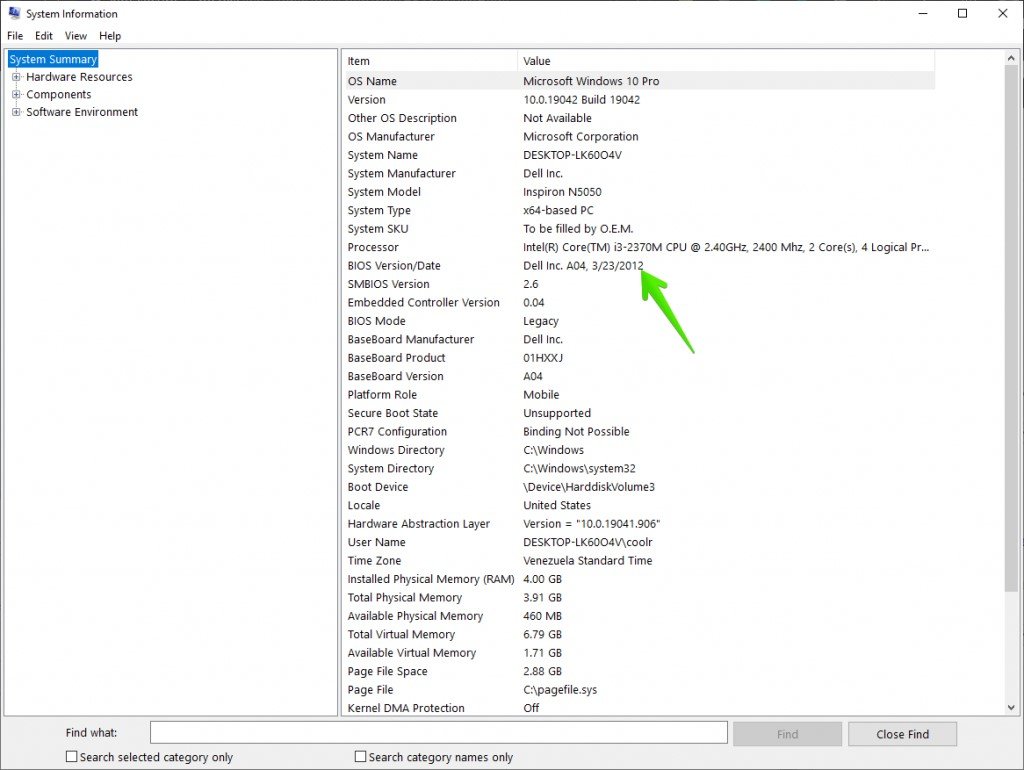Select the System Directory row
The width and height of the screenshot is (1024, 770).
(x=639, y=468)
